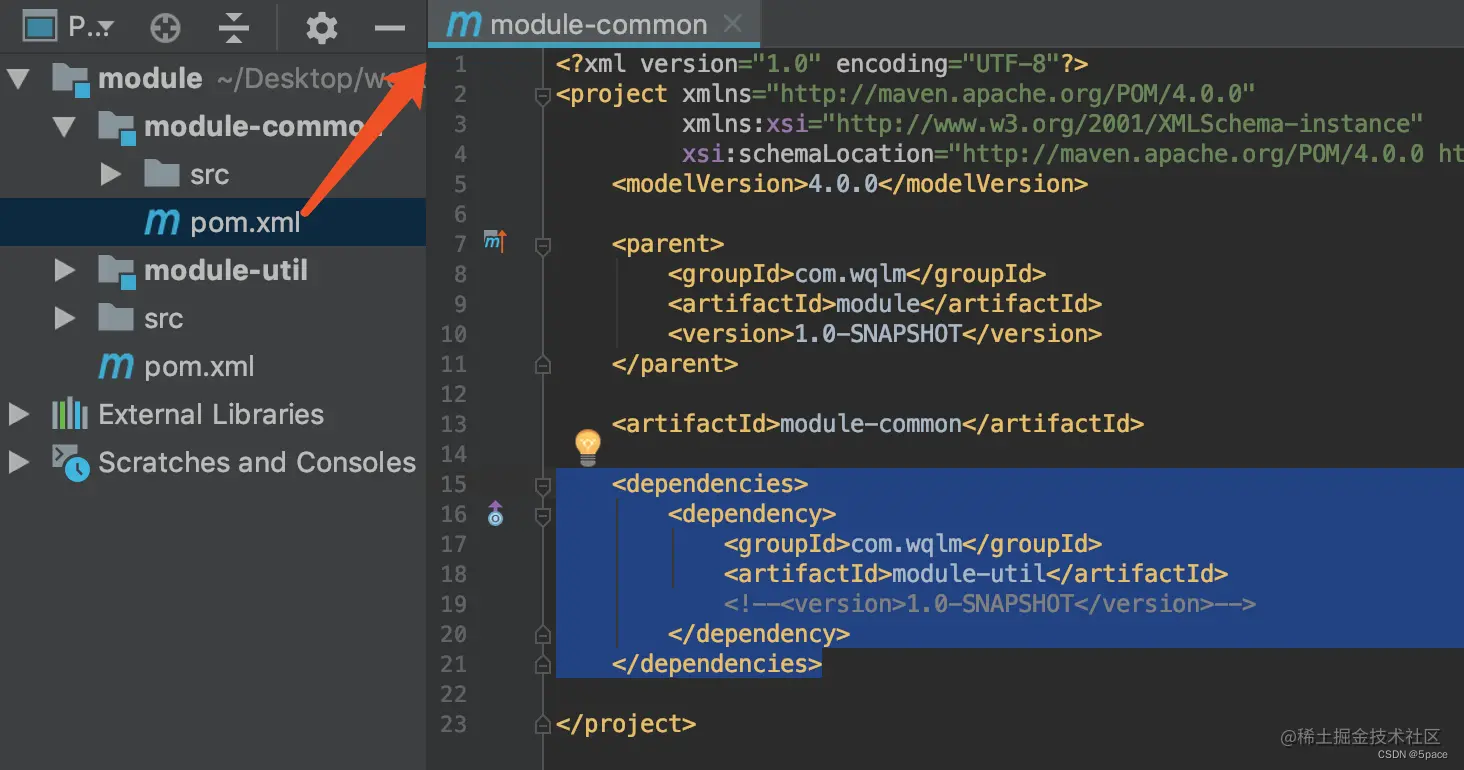Image resolution: width=1464 pixels, height=770 pixels.
Task: Click groupId com.wqlm in the parent block
Action: coord(856,274)
